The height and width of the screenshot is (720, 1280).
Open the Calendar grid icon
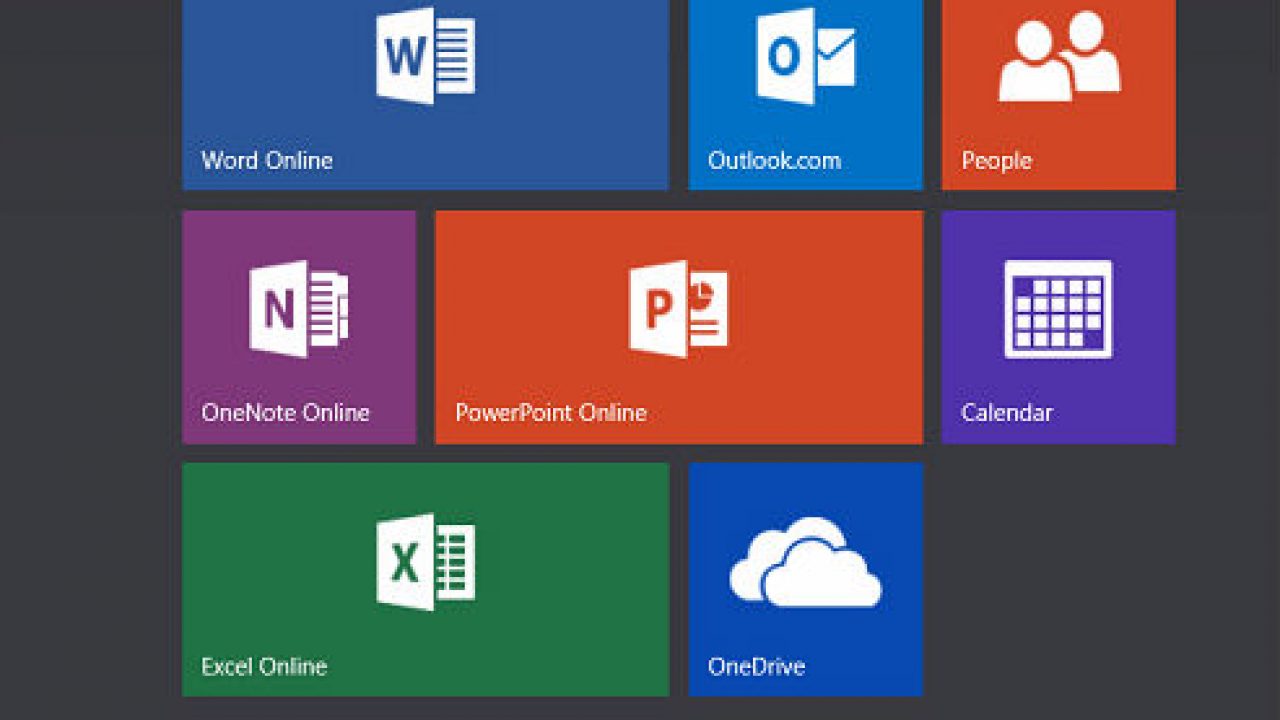(1058, 309)
